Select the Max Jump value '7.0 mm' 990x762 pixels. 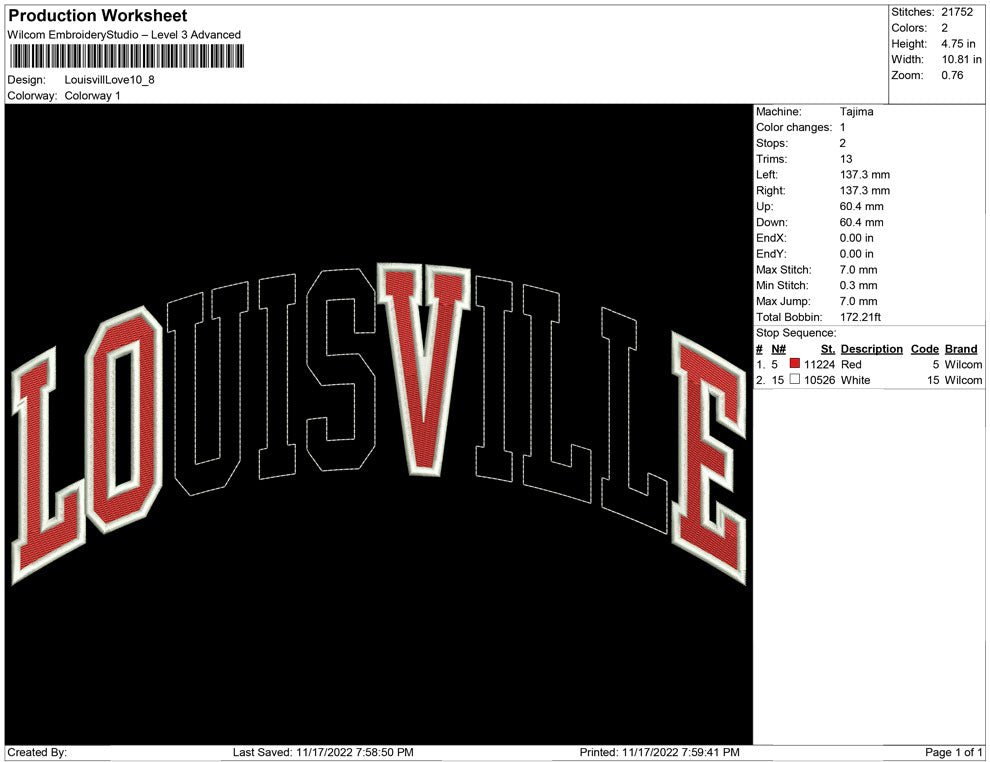(x=859, y=301)
